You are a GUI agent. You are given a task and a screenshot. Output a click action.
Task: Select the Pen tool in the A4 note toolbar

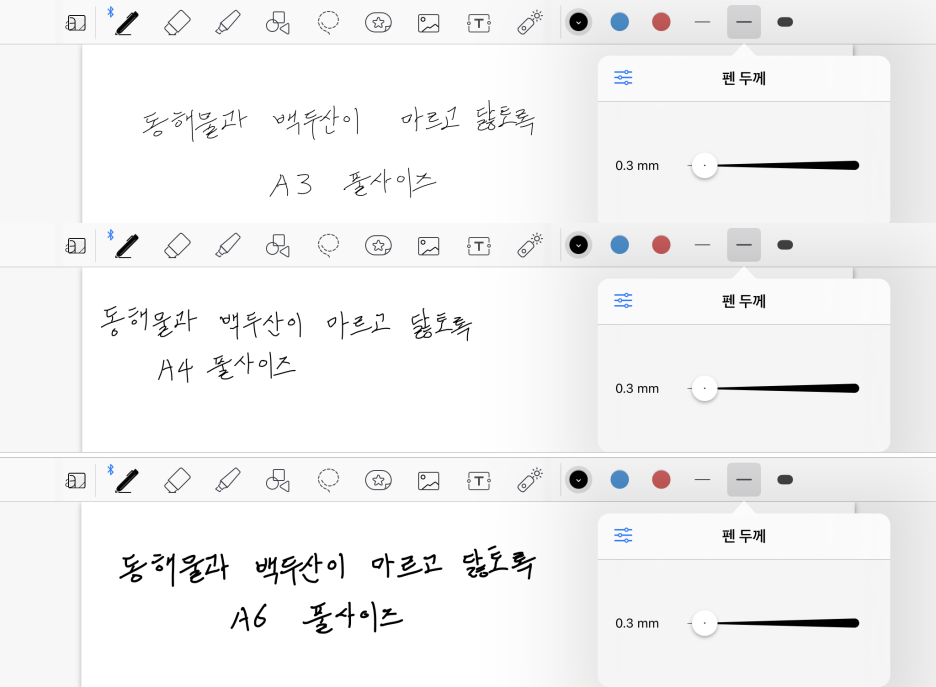click(x=127, y=245)
